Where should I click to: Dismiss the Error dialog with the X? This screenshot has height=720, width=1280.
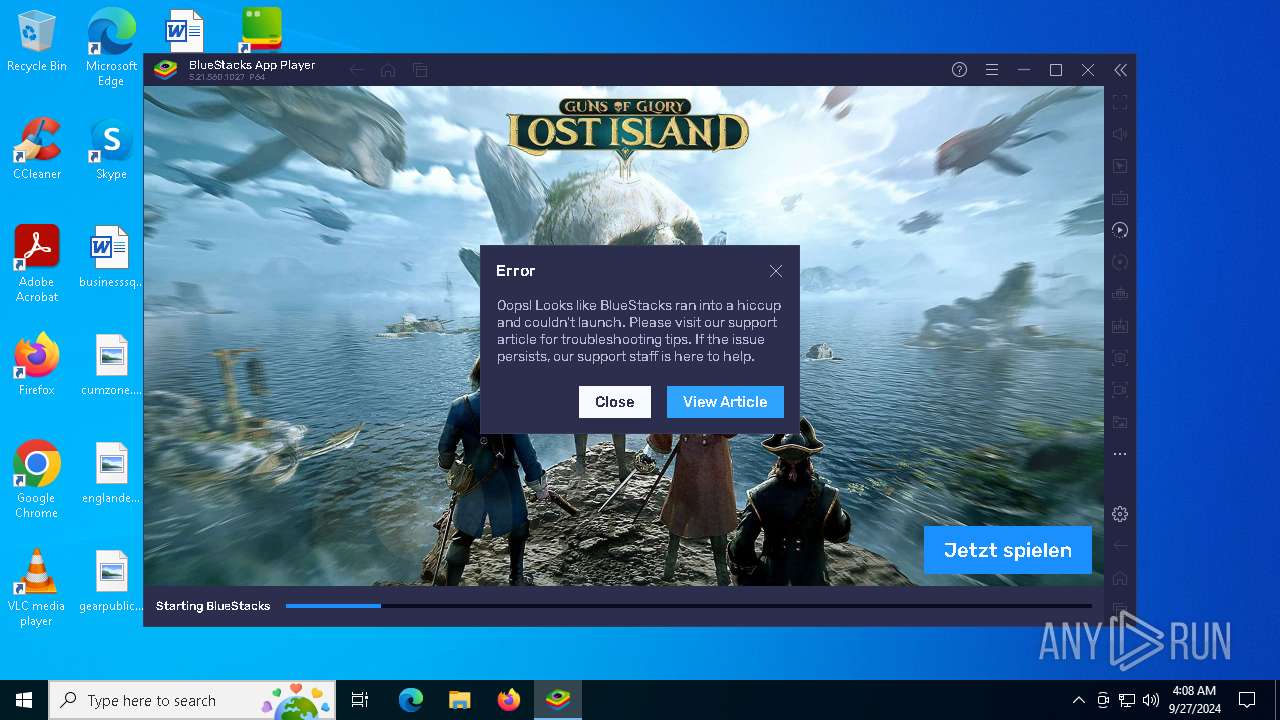click(776, 271)
